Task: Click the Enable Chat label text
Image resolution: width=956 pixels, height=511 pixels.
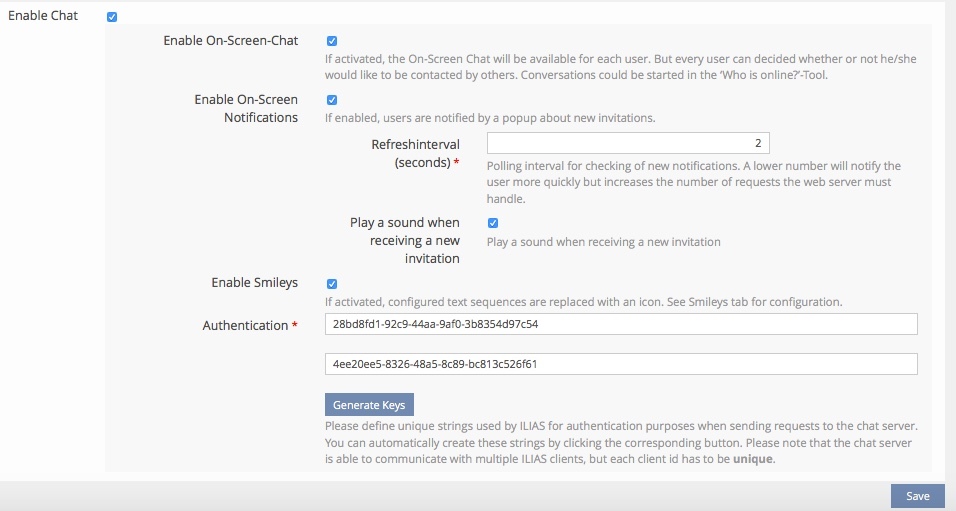Action: pos(43,16)
